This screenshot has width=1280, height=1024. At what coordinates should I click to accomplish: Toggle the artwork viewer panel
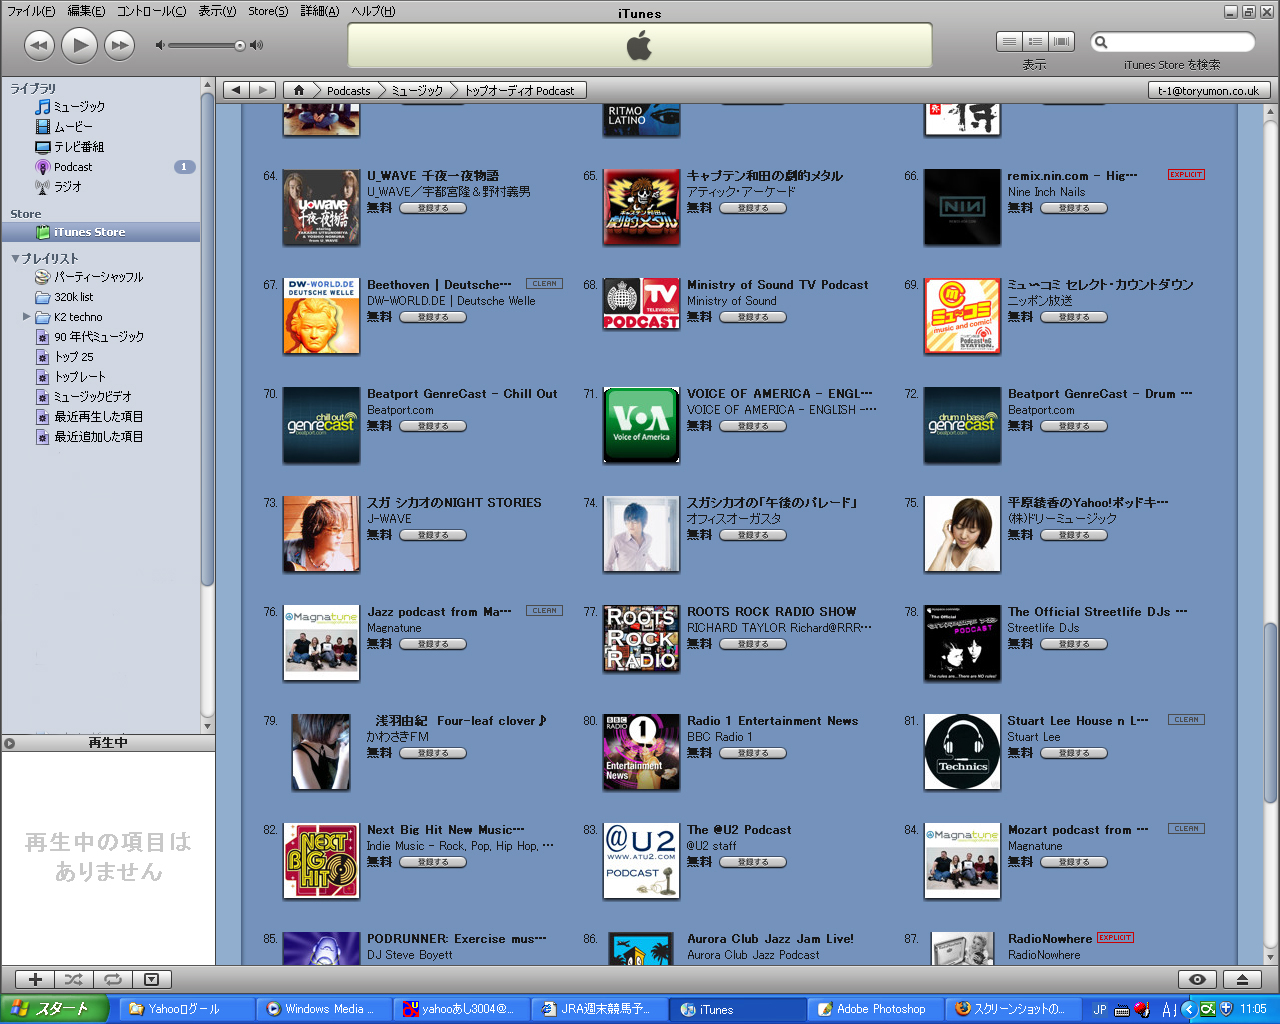click(152, 980)
